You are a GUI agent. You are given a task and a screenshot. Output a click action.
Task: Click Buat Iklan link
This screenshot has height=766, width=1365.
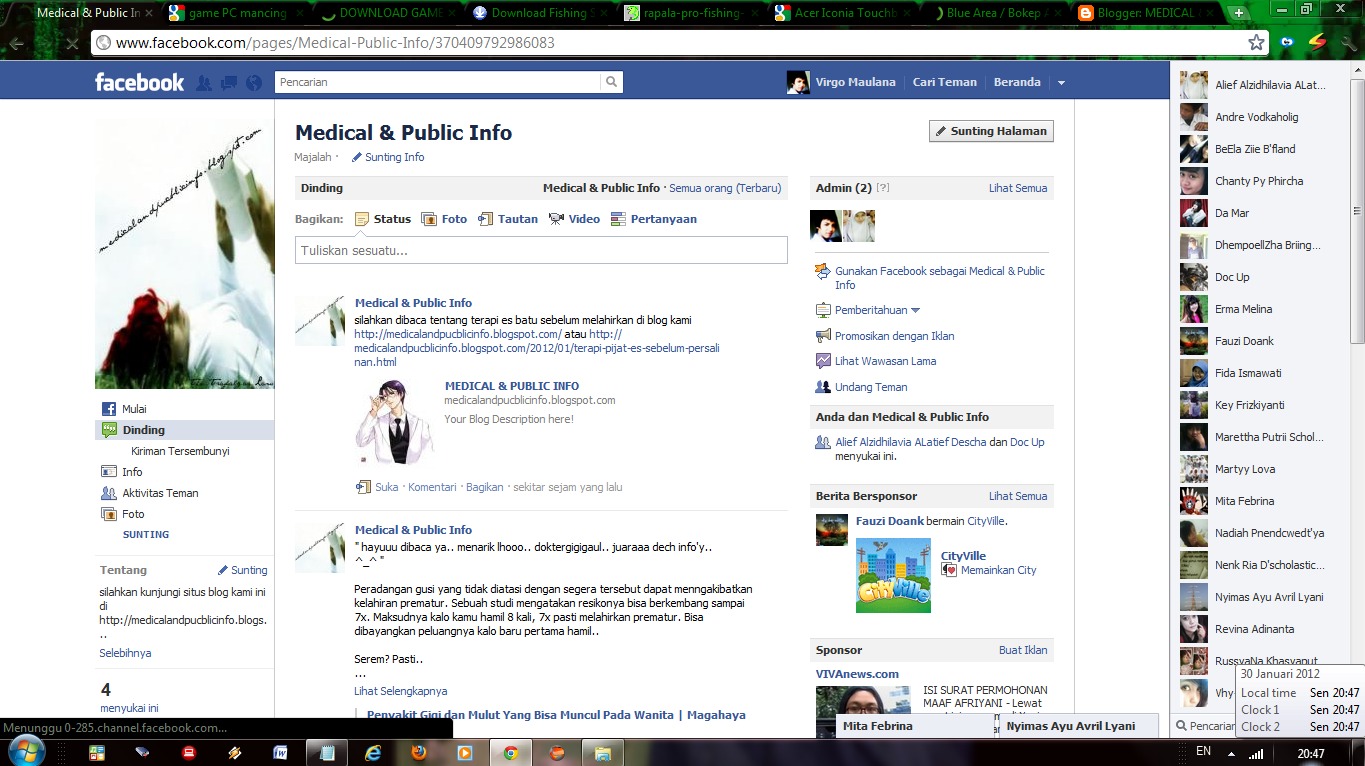click(1023, 650)
